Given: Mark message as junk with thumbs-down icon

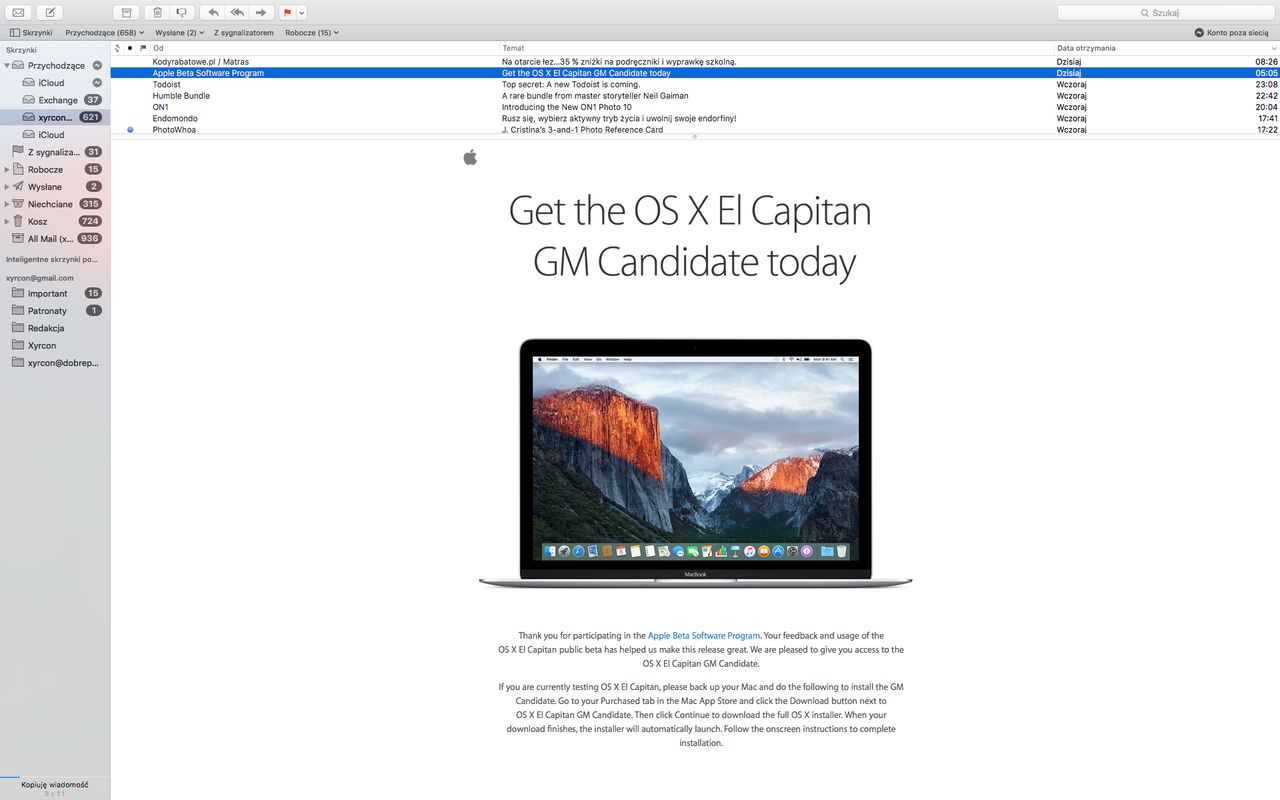Looking at the screenshot, I should coord(181,12).
